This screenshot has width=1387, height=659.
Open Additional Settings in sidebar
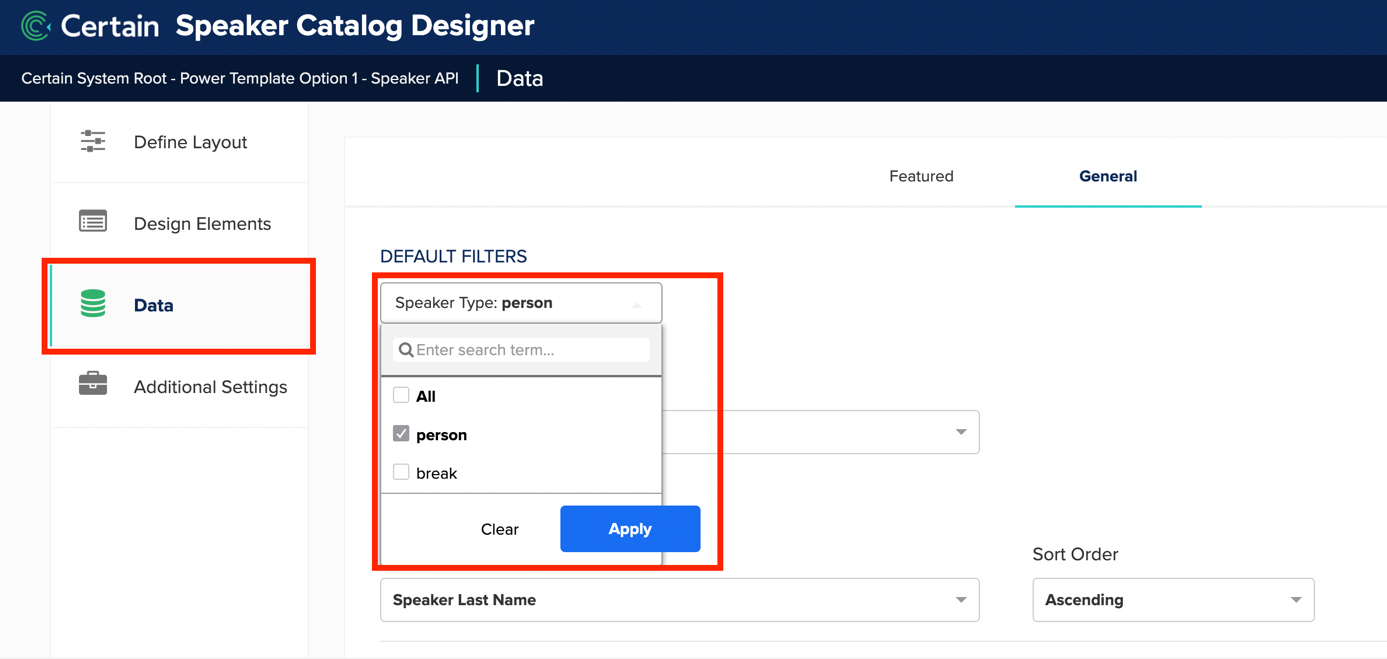180,386
